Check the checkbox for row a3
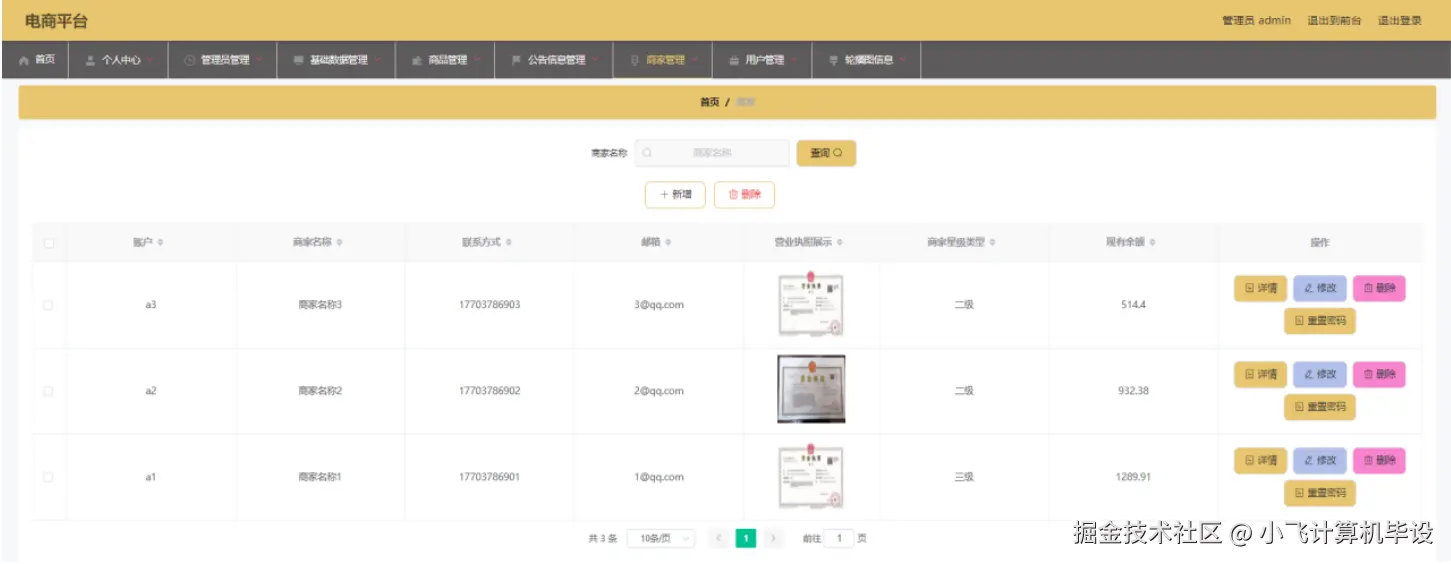Image resolution: width=1451 pixels, height=564 pixels. click(x=48, y=305)
